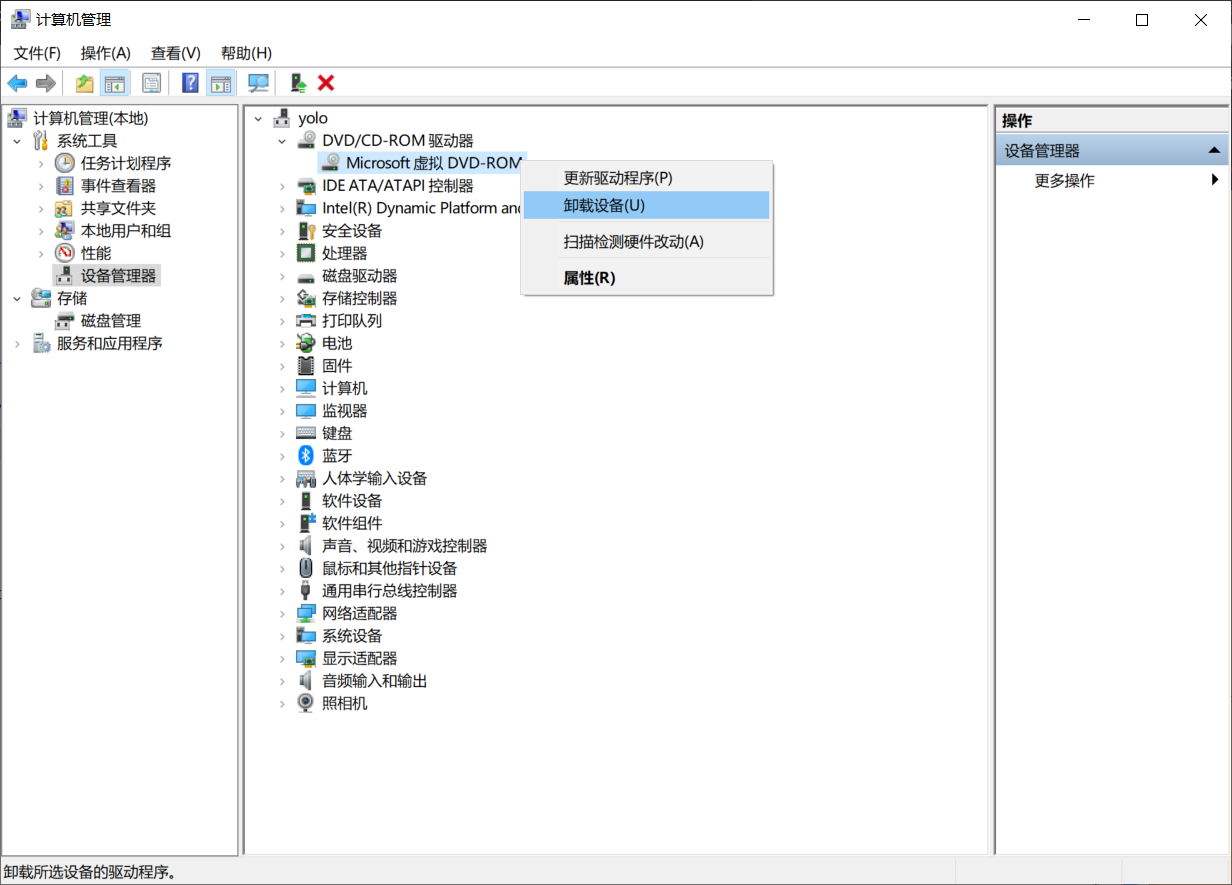1232x885 pixels.
Task: Click Scan for hardware changes monitor icon
Action: [x=258, y=83]
